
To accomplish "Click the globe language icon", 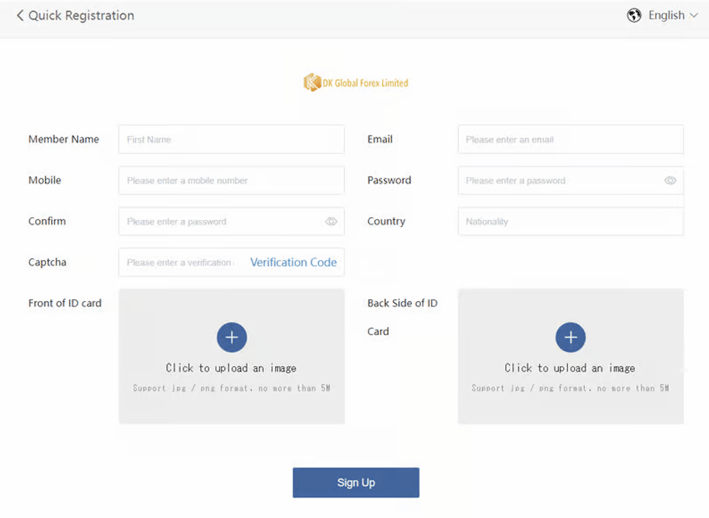I will (634, 15).
